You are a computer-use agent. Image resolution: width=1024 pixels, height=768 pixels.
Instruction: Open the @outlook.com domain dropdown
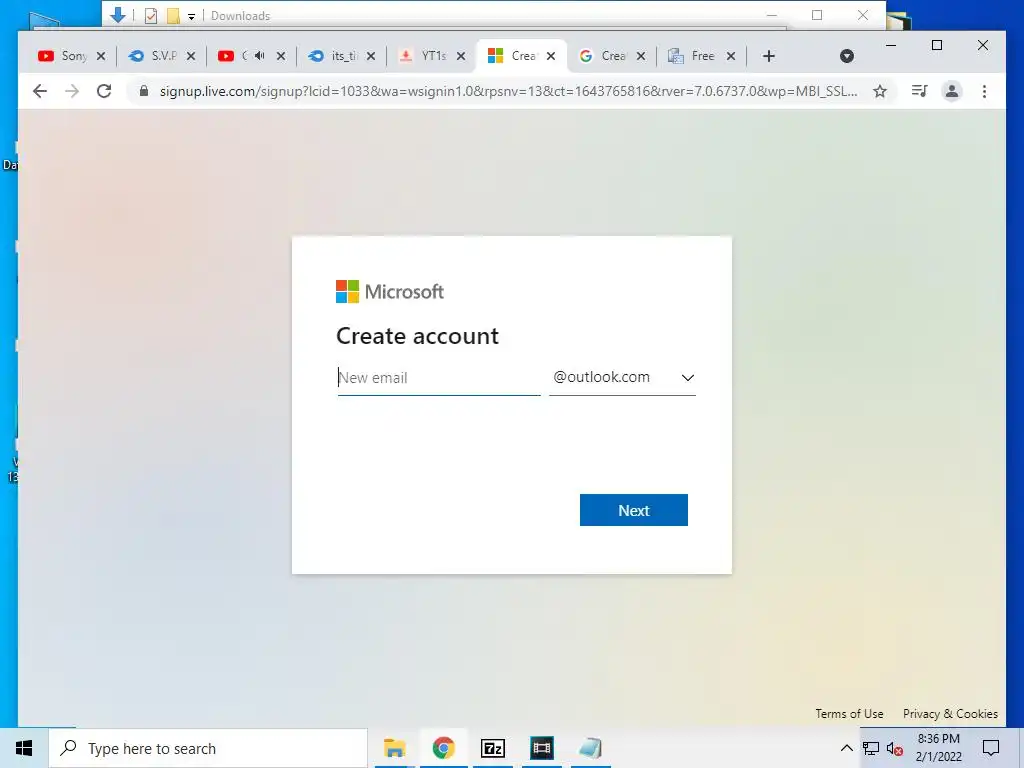[622, 377]
